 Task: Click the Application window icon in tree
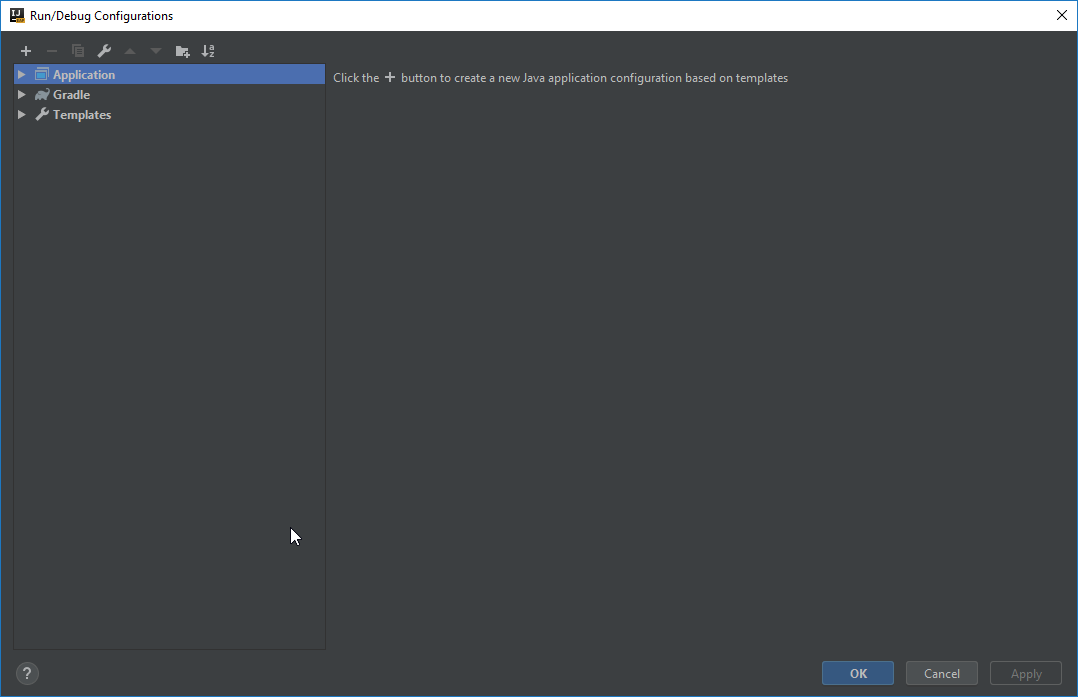42,75
